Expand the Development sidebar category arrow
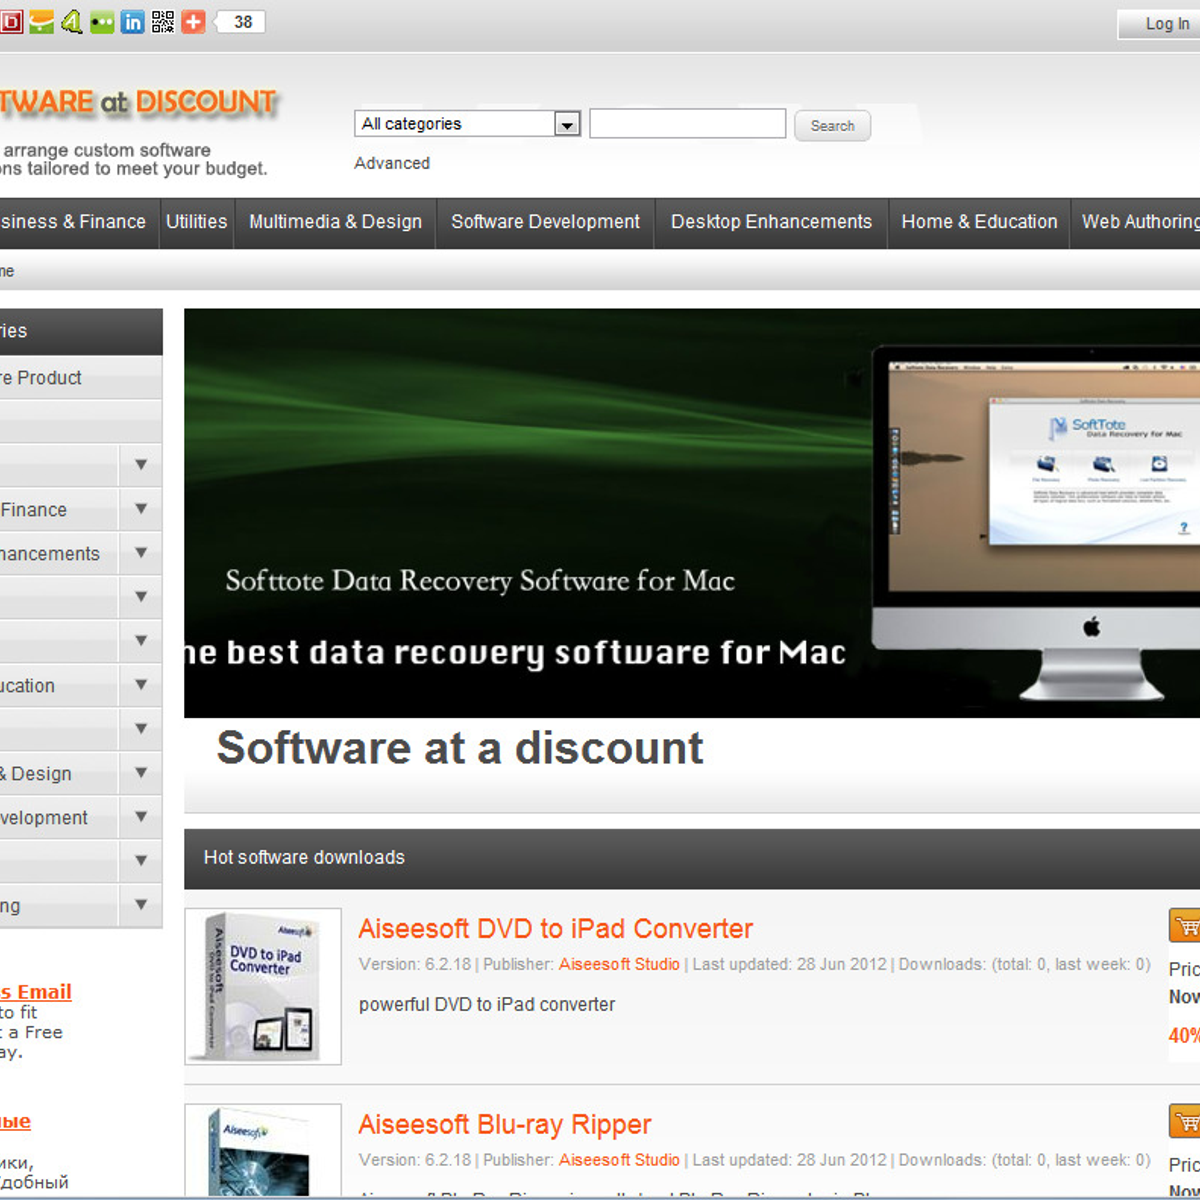 point(141,817)
